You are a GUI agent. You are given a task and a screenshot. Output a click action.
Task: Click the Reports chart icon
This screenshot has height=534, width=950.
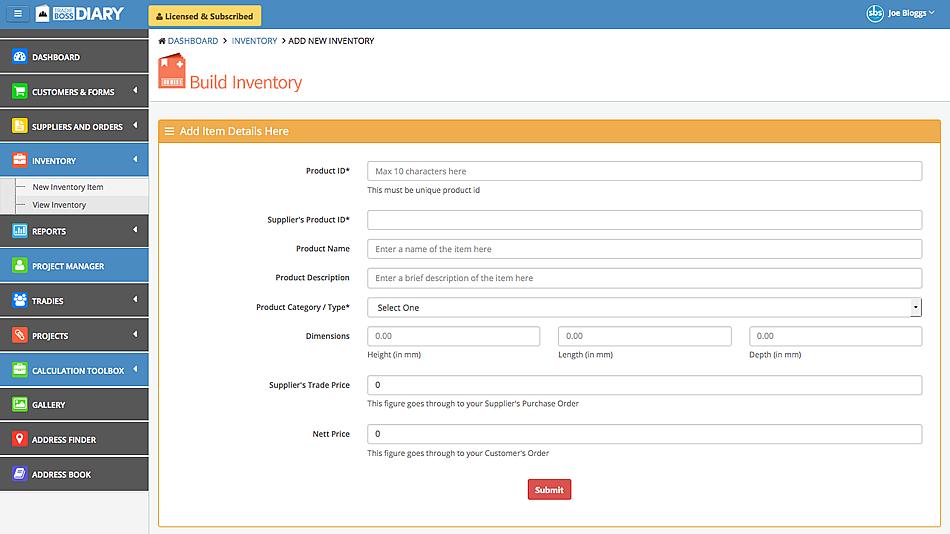click(x=19, y=231)
